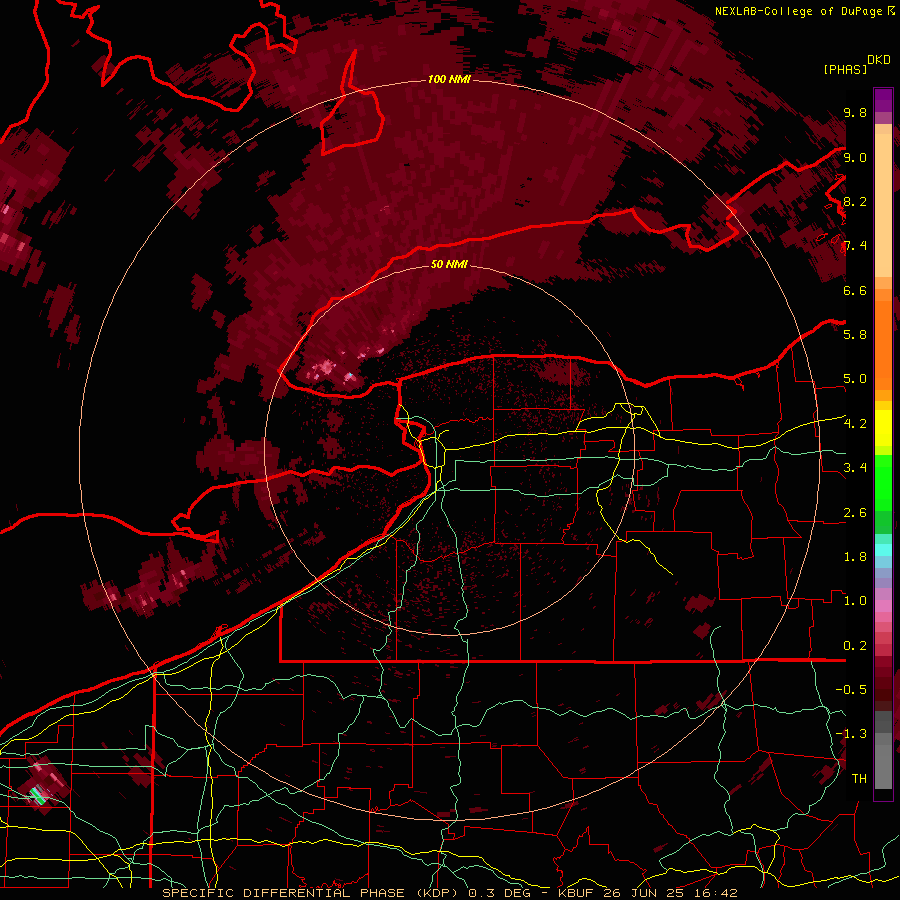The image size is (900, 900).
Task: Click the [PHAS] label above the color scale
Action: click(x=845, y=69)
